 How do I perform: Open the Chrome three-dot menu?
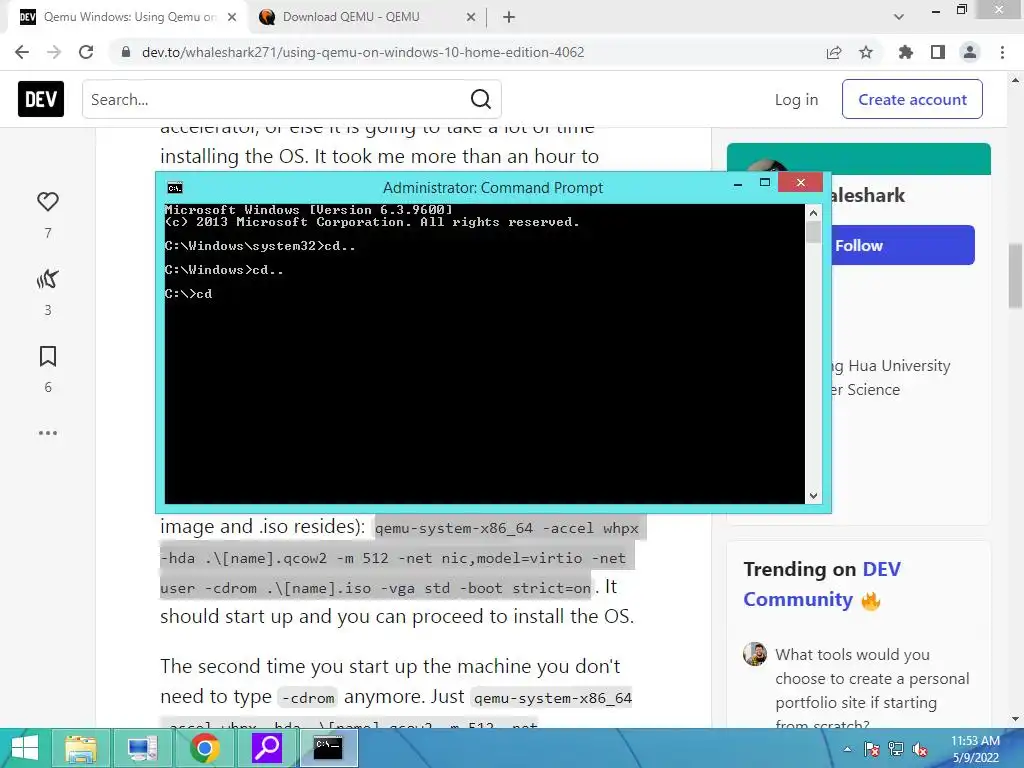1002,52
